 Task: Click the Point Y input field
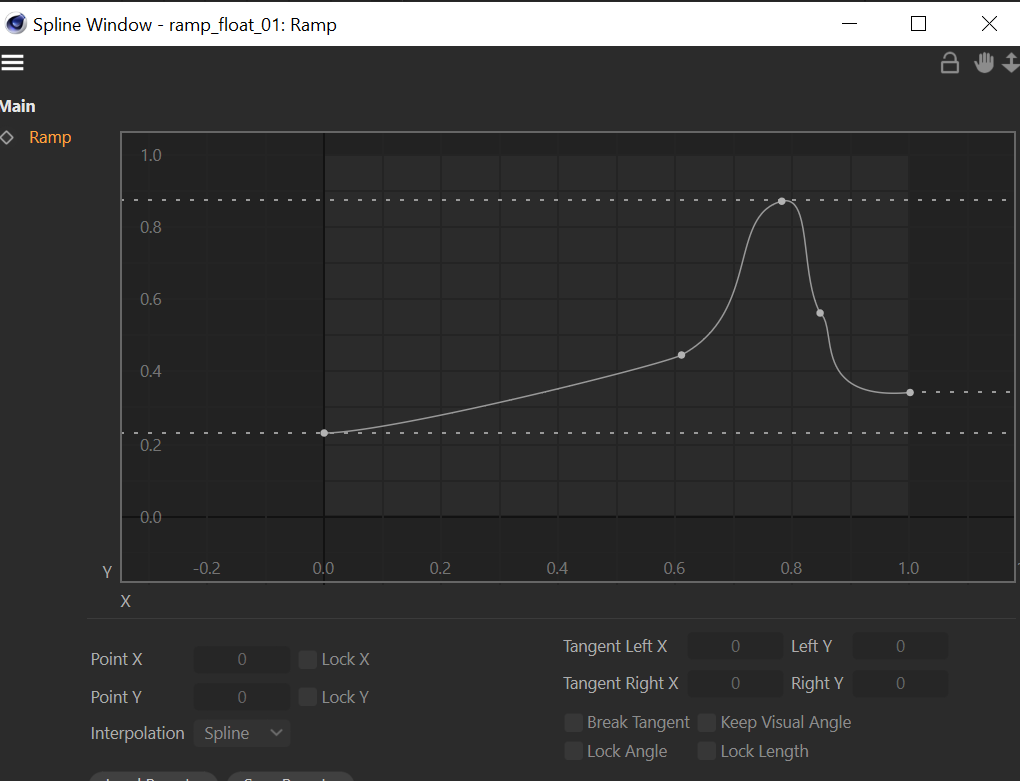[x=241, y=697]
